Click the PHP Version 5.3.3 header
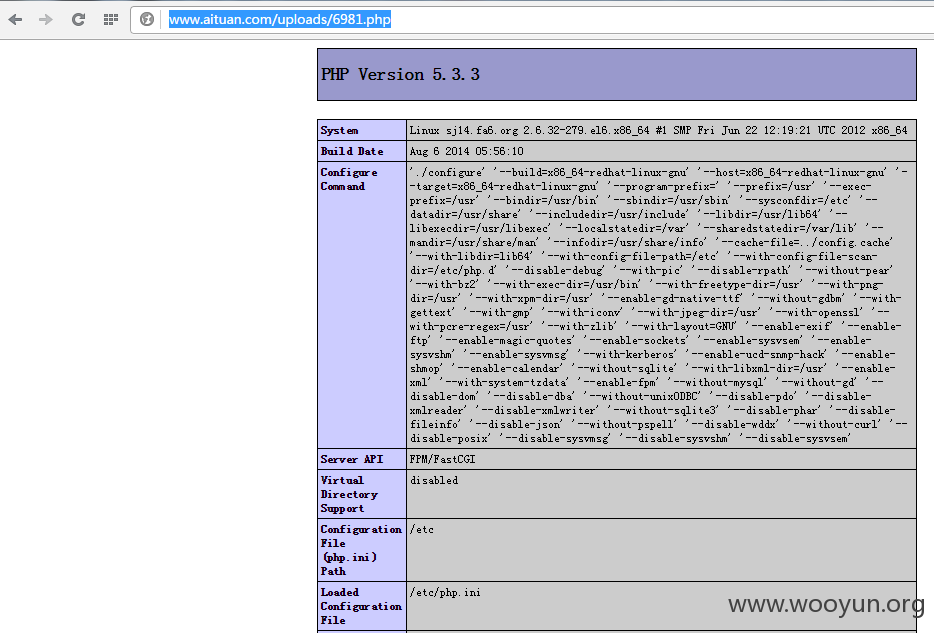This screenshot has width=934, height=633. pos(617,74)
